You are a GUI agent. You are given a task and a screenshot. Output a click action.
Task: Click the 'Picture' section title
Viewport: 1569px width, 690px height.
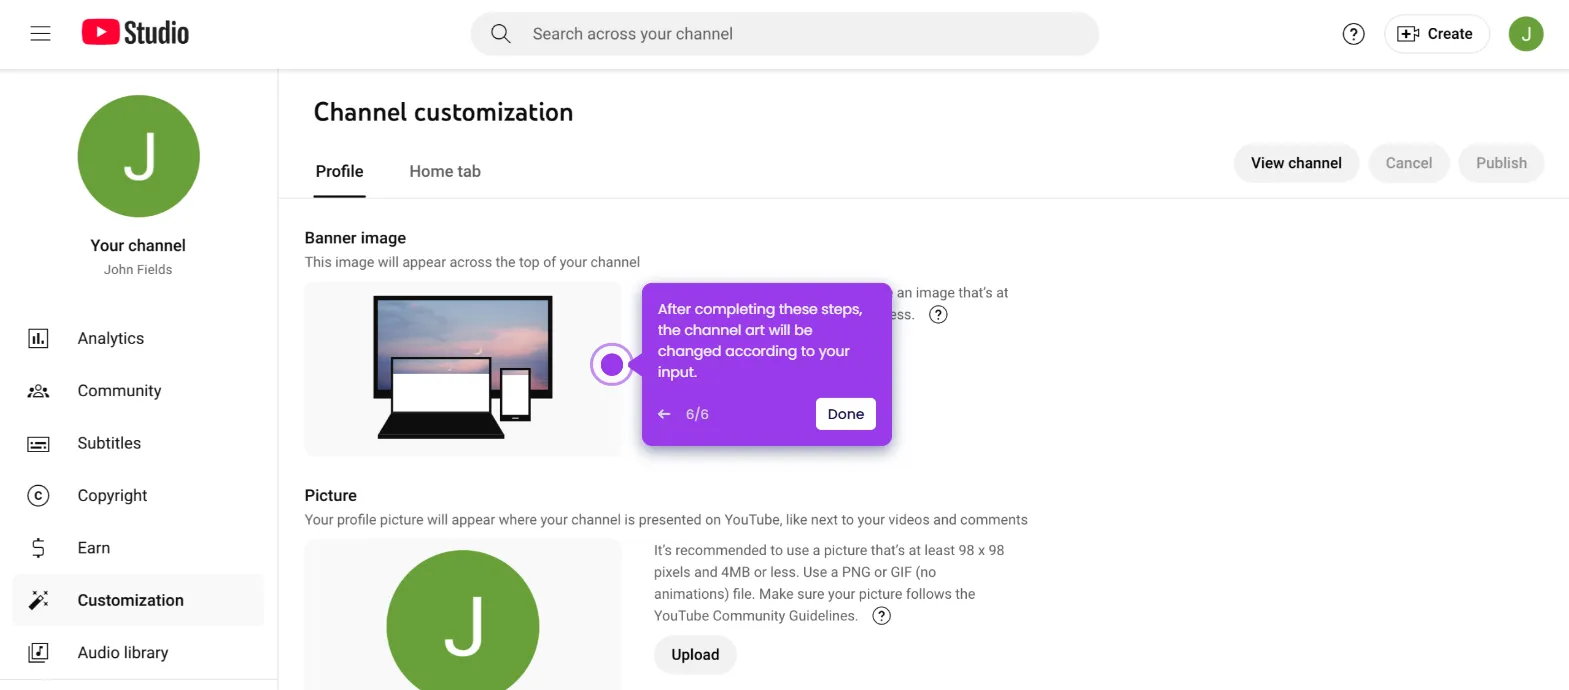coord(331,496)
